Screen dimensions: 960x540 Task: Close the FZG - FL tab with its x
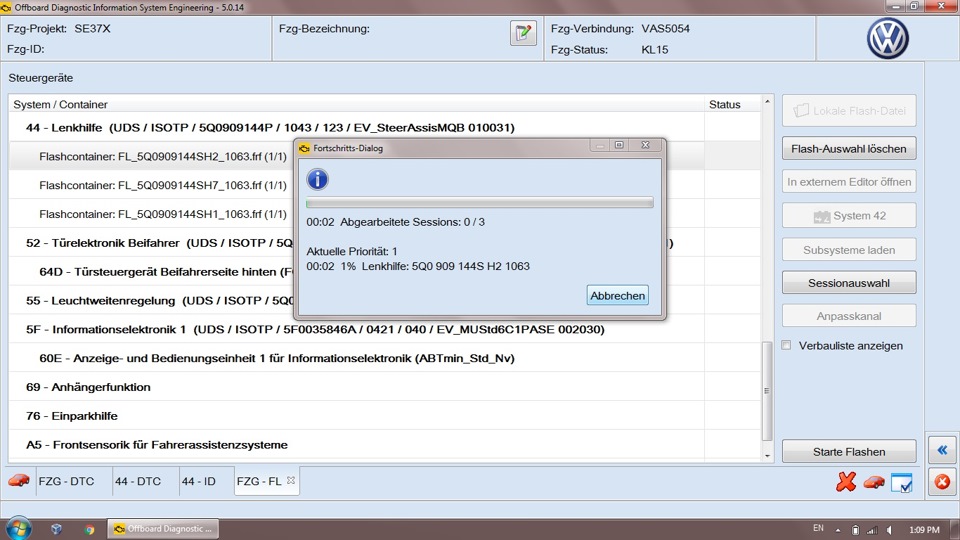pos(291,481)
